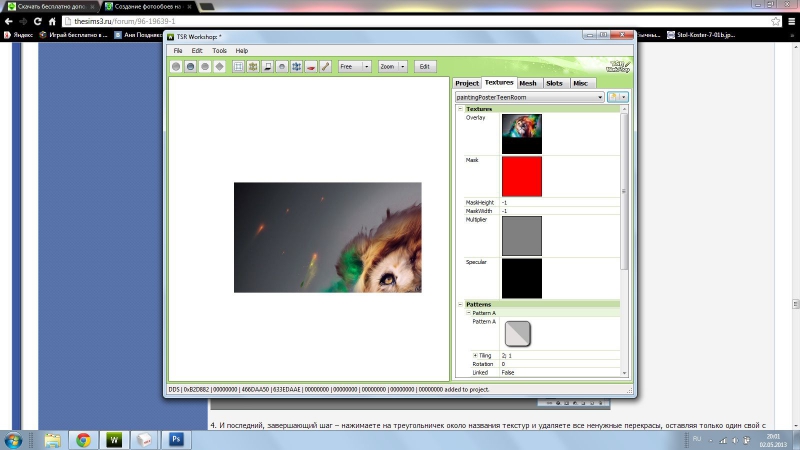Click the third gray sphere toolbar icon
The width and height of the screenshot is (800, 450).
[x=205, y=66]
